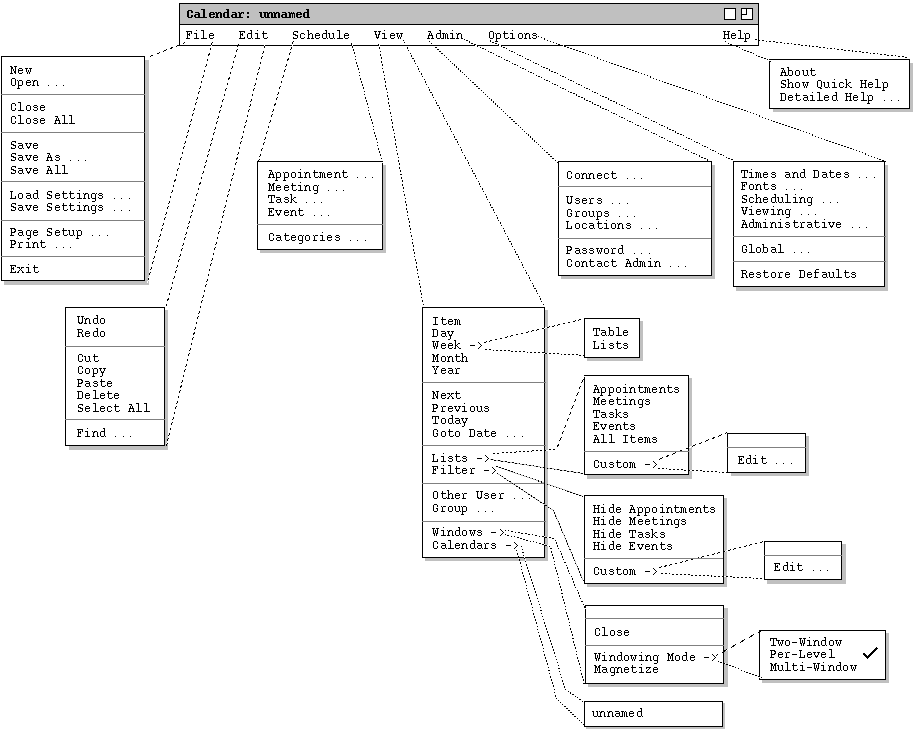Choose the Two-Window windowing mode

(x=806, y=642)
